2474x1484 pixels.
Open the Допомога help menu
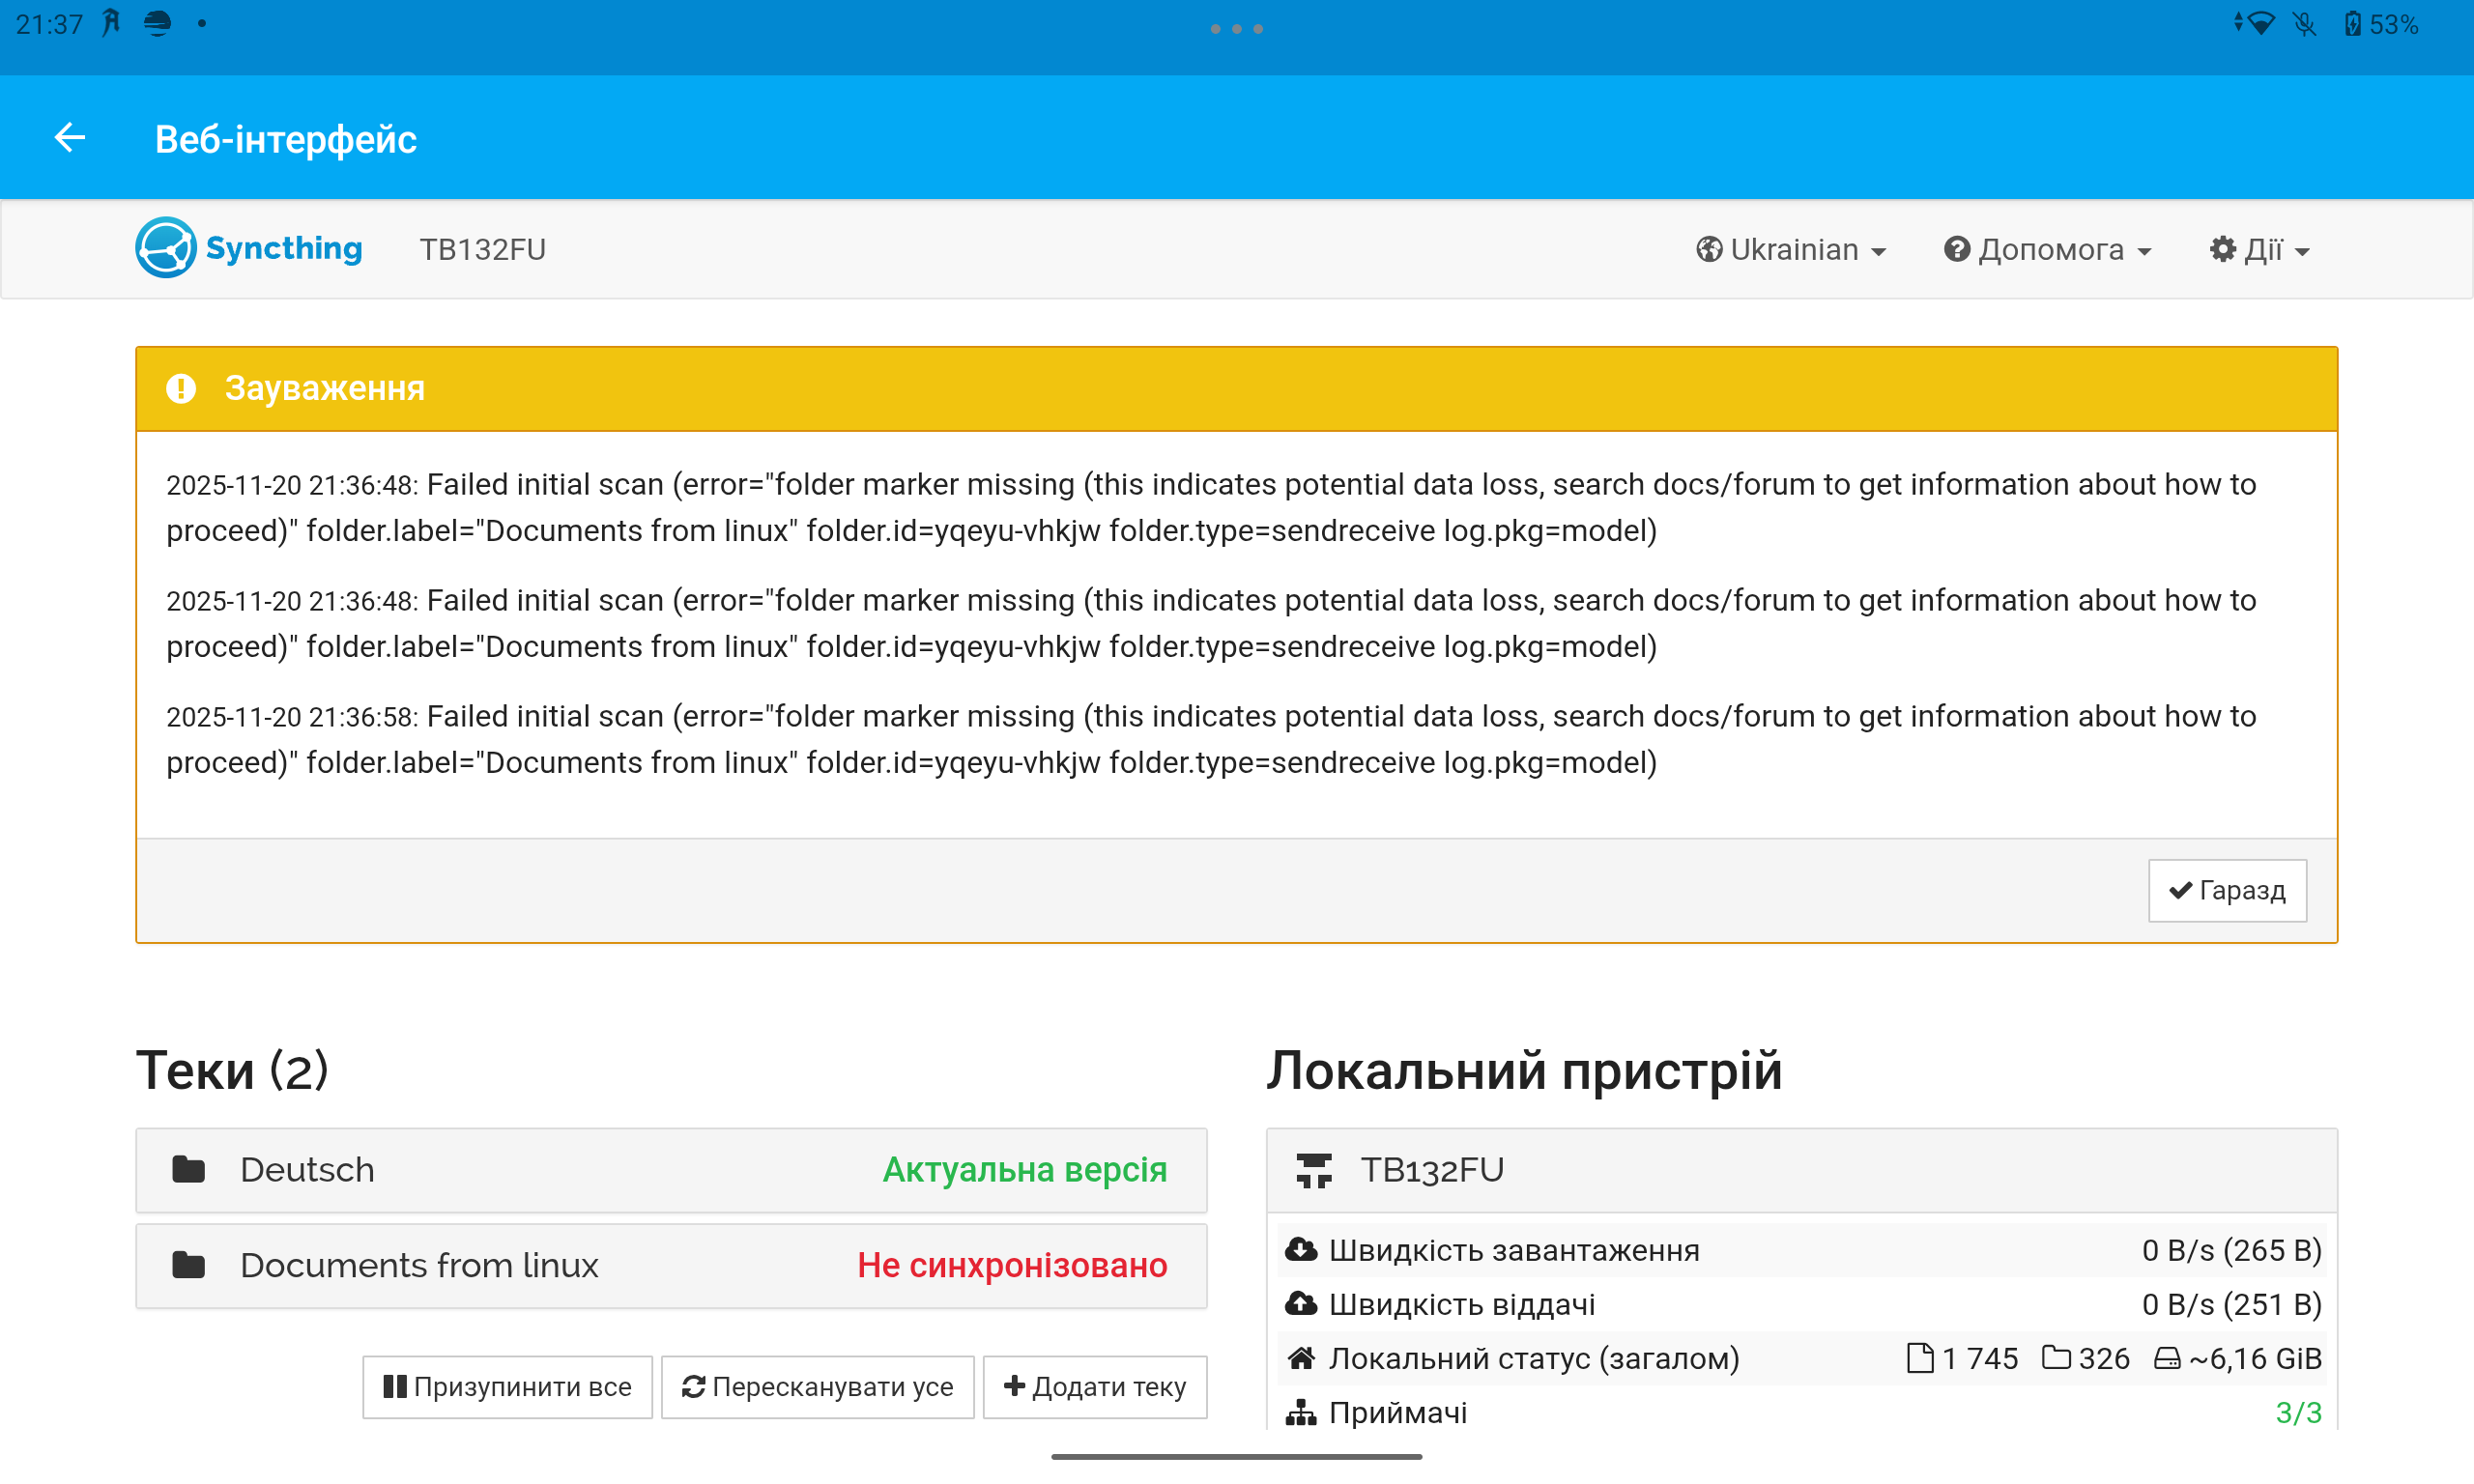pyautogui.click(x=2047, y=249)
